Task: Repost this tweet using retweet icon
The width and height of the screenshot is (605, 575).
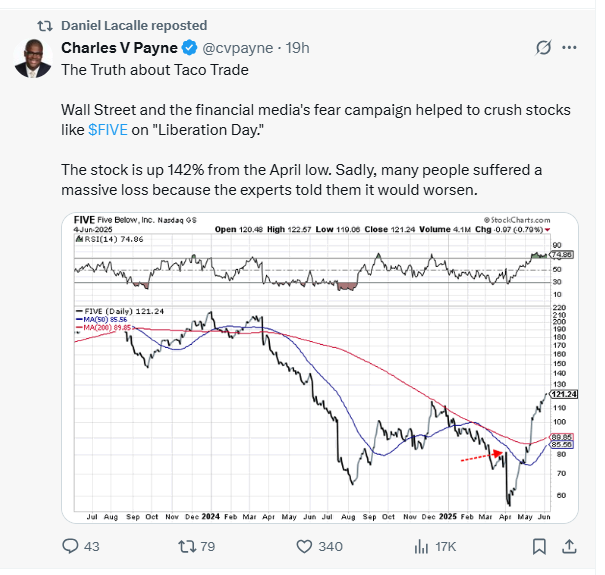Action: pos(187,546)
